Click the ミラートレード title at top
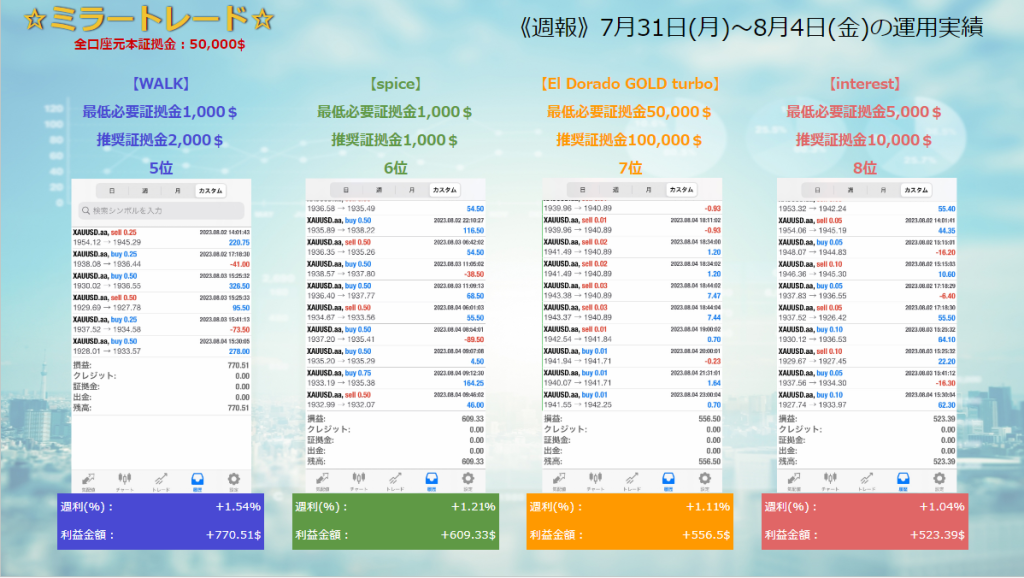Viewport: 1024px width, 578px height. click(149, 19)
